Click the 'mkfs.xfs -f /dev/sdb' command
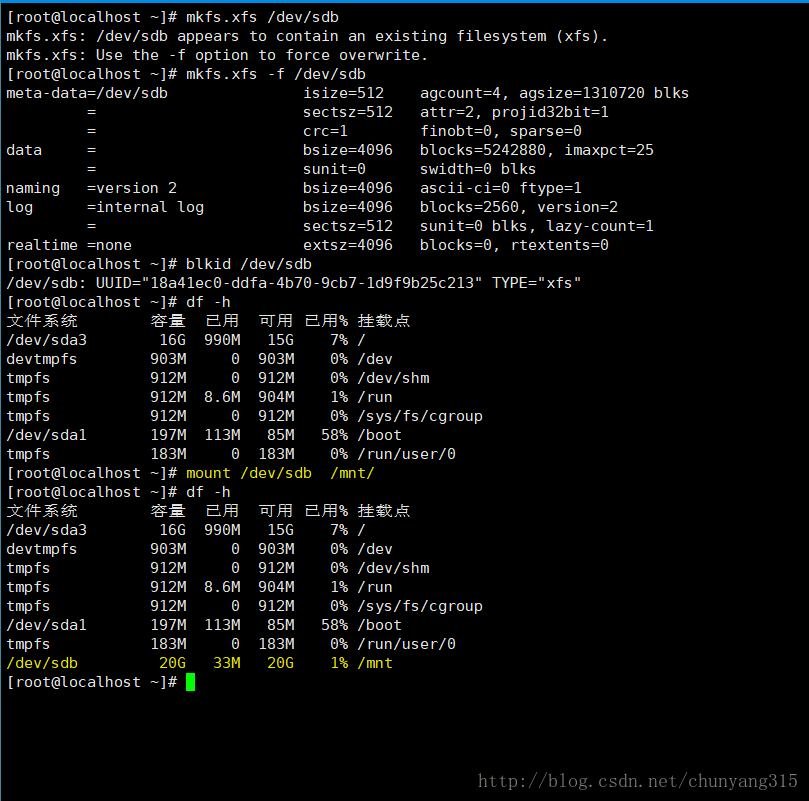The image size is (809, 801). [x=276, y=74]
